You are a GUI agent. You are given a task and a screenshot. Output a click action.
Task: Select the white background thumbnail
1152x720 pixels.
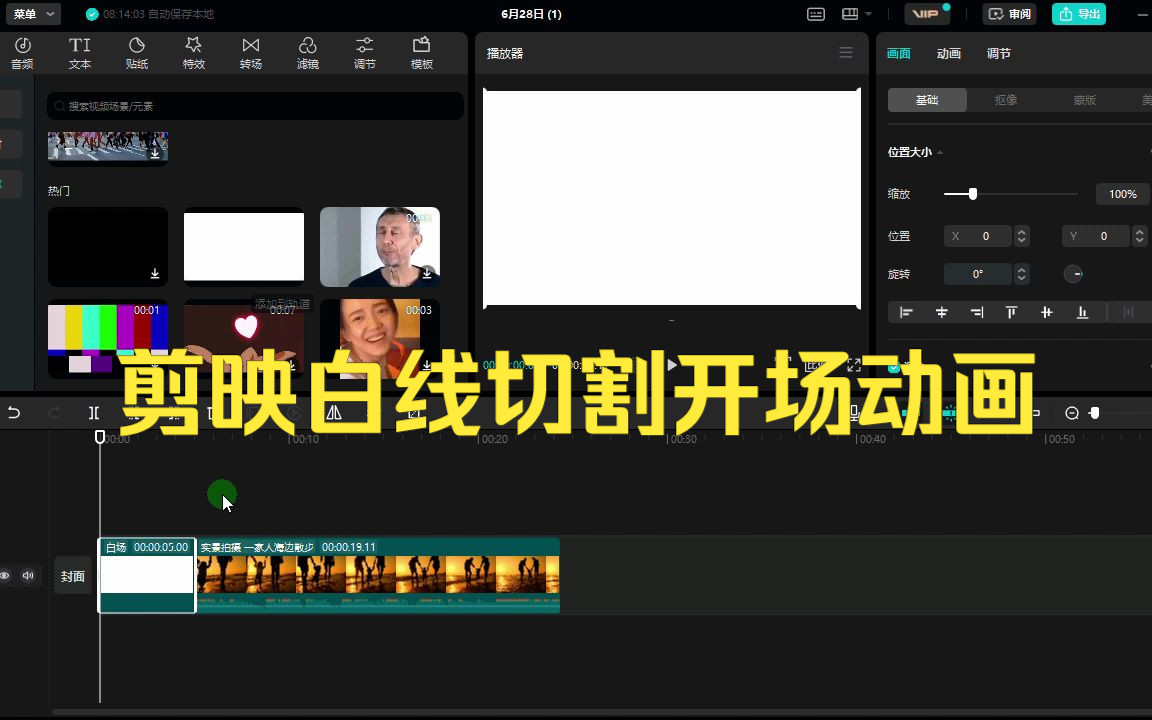pos(244,247)
